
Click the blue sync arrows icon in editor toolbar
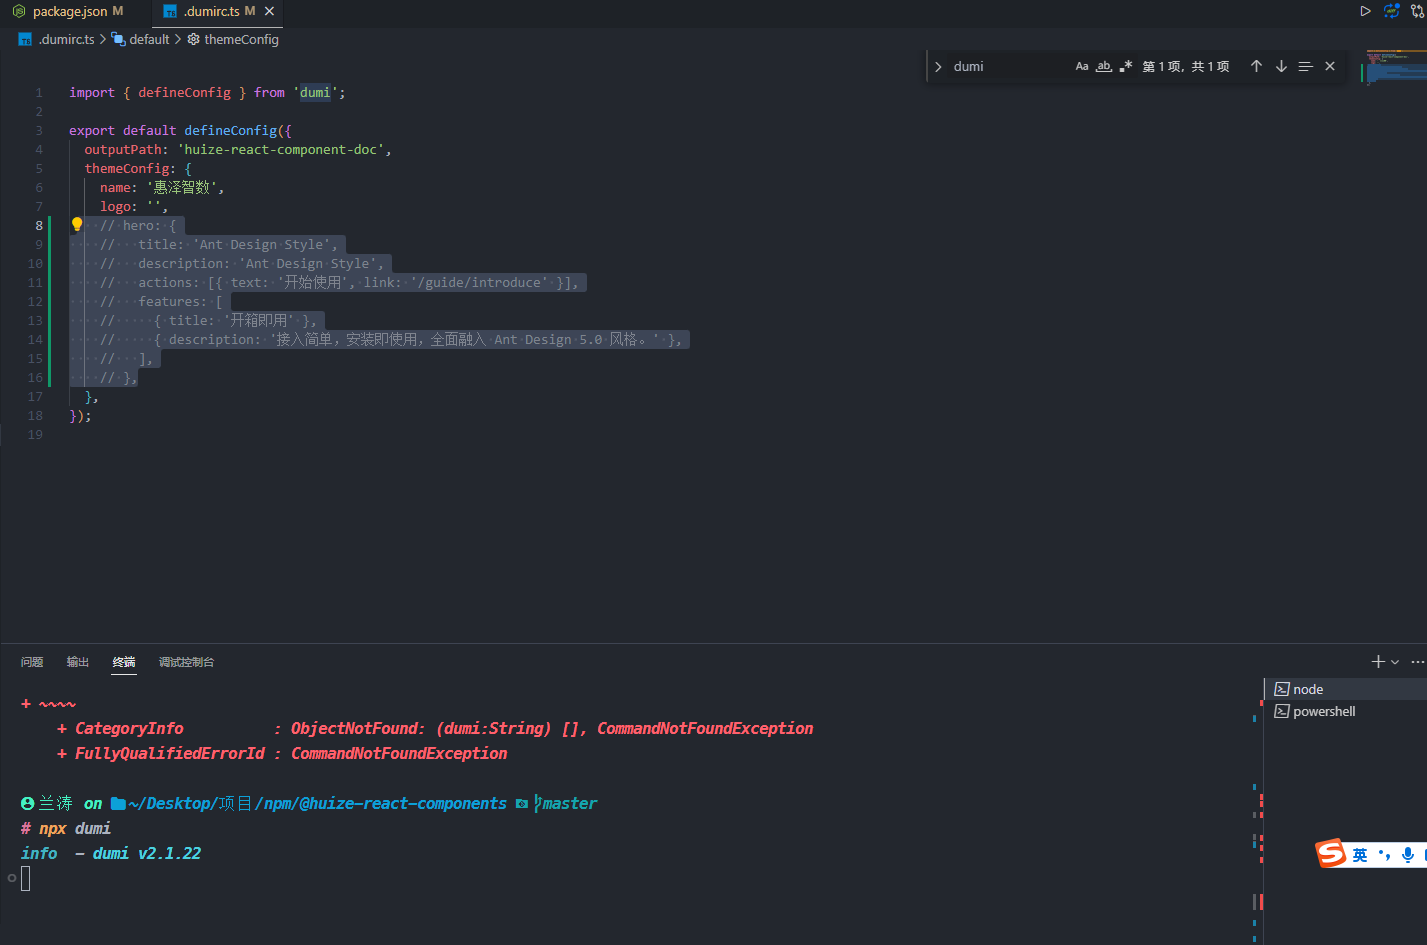(1391, 11)
